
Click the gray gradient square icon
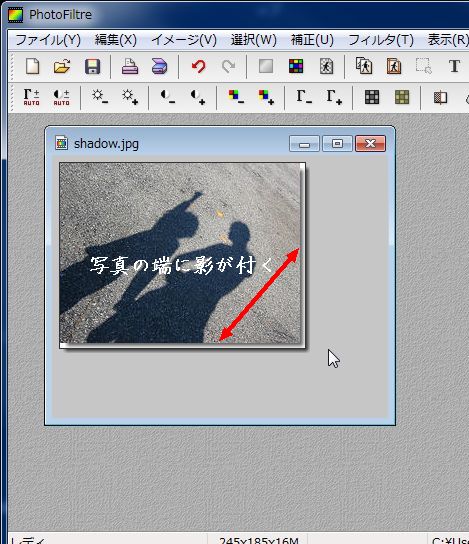266,66
